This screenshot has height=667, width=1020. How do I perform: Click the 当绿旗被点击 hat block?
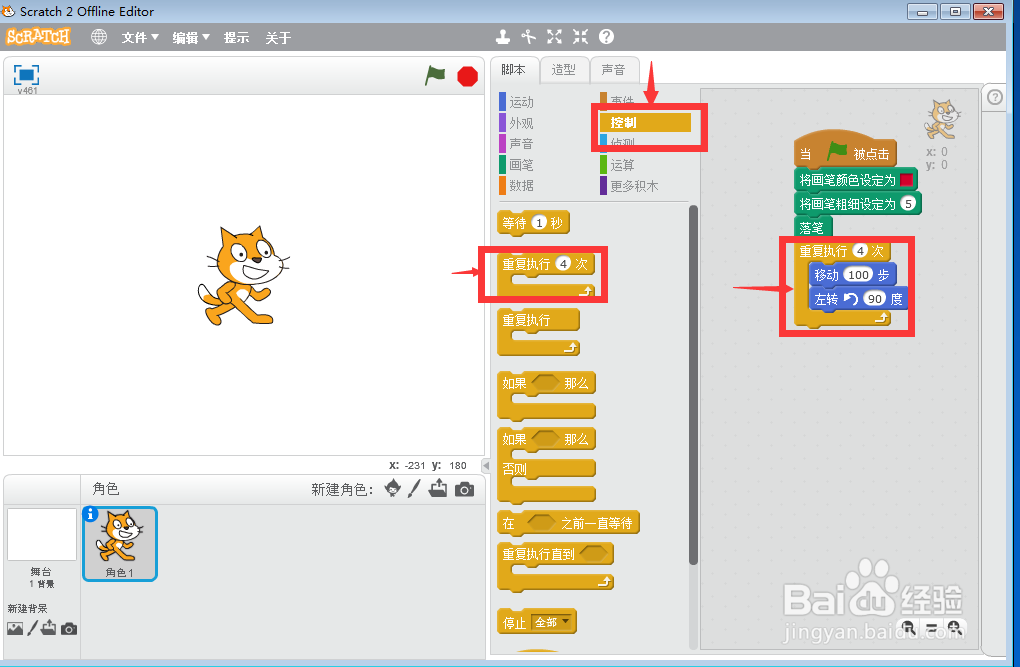pyautogui.click(x=845, y=151)
